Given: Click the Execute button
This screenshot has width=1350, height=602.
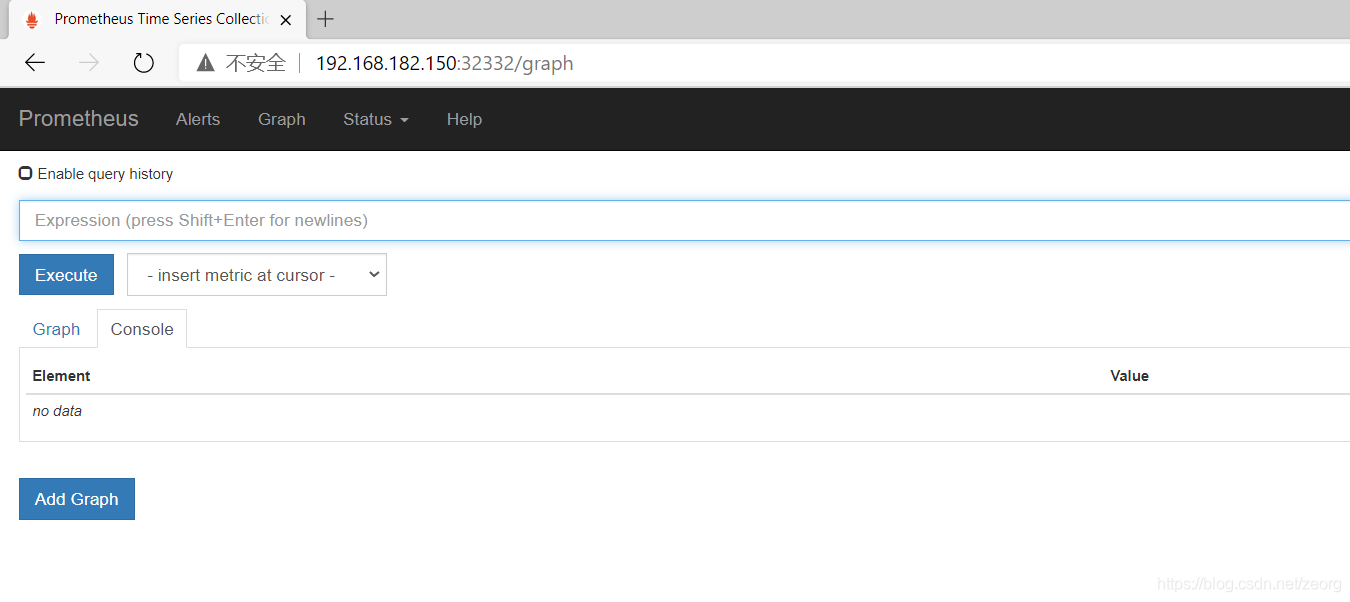Looking at the screenshot, I should (66, 275).
